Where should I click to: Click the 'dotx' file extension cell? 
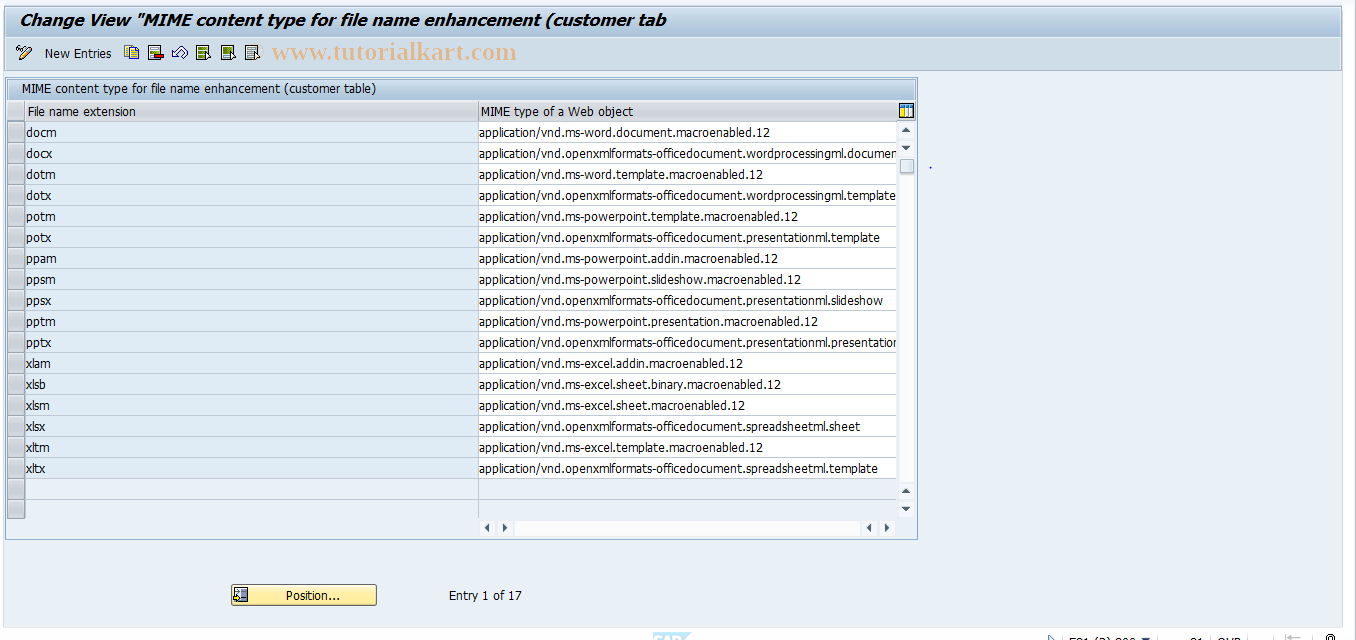click(x=252, y=195)
